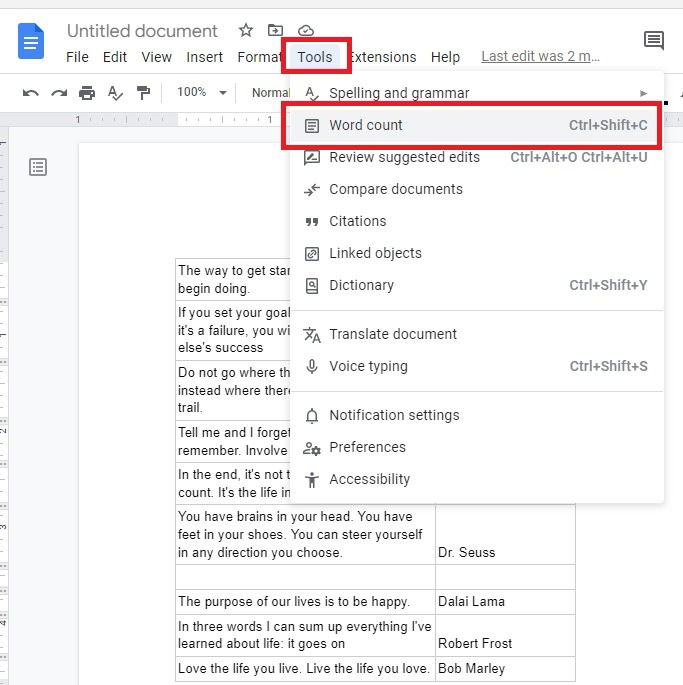Screen dimensions: 683x685
Task: Check cloud document status icon
Action: 306,30
